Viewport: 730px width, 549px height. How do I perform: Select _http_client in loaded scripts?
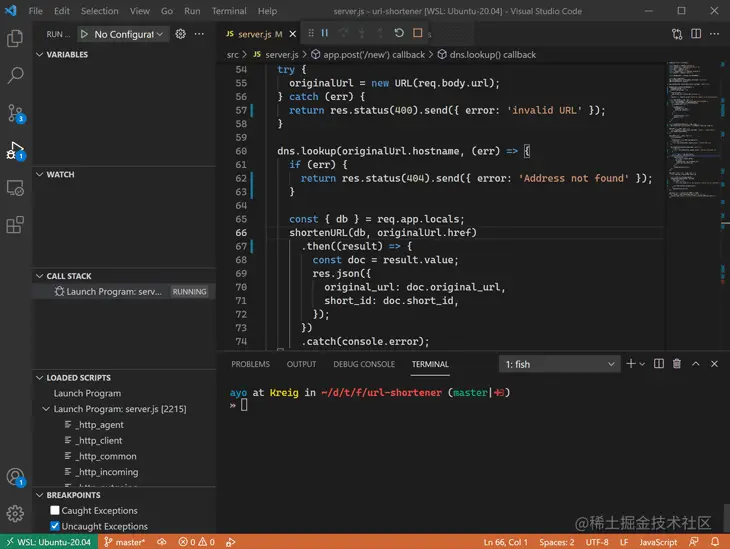(x=100, y=441)
